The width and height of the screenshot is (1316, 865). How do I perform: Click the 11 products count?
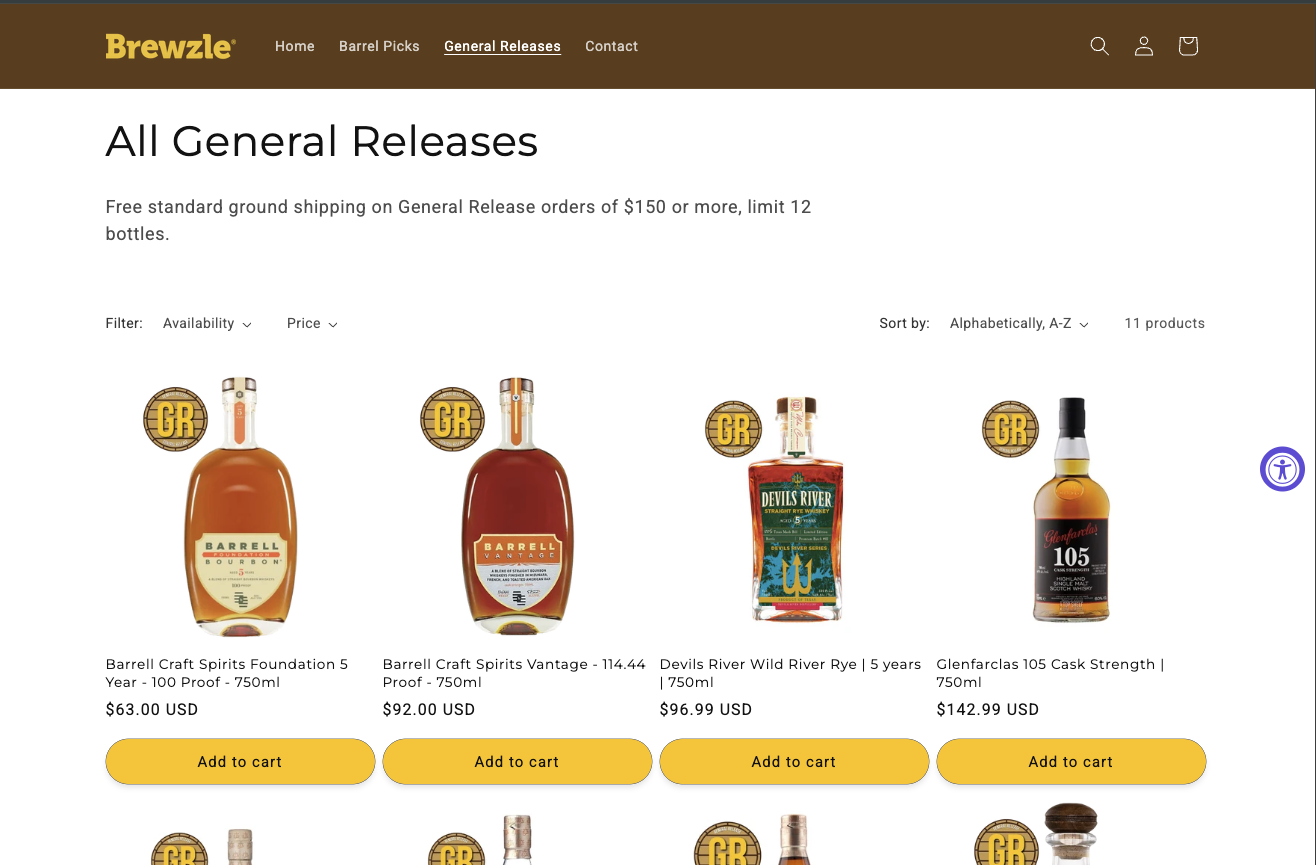pyautogui.click(x=1164, y=324)
